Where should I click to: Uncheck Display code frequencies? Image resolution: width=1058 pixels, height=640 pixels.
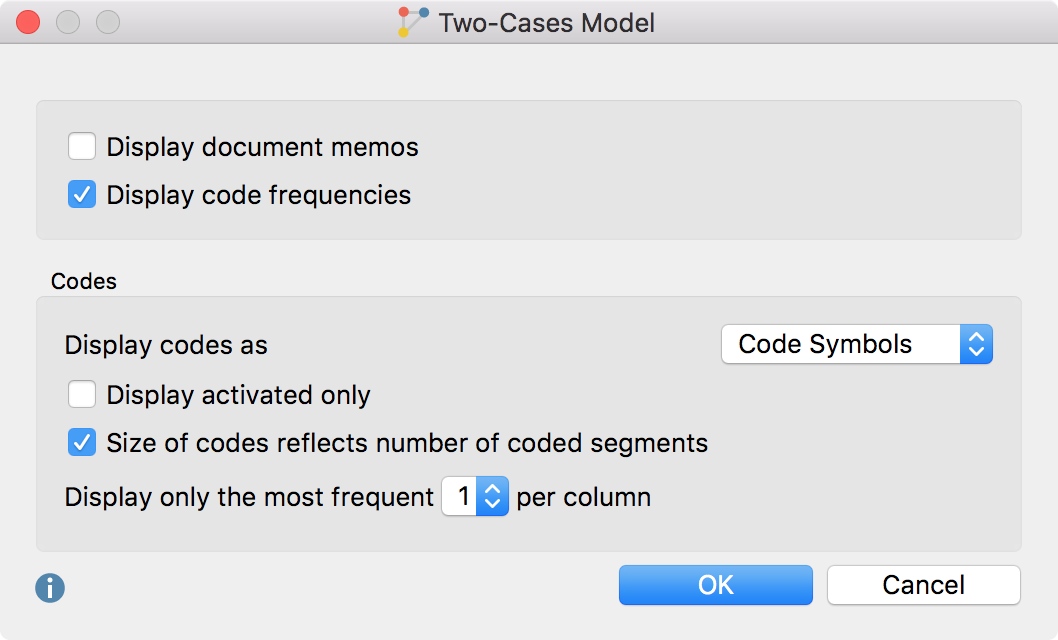tap(82, 194)
